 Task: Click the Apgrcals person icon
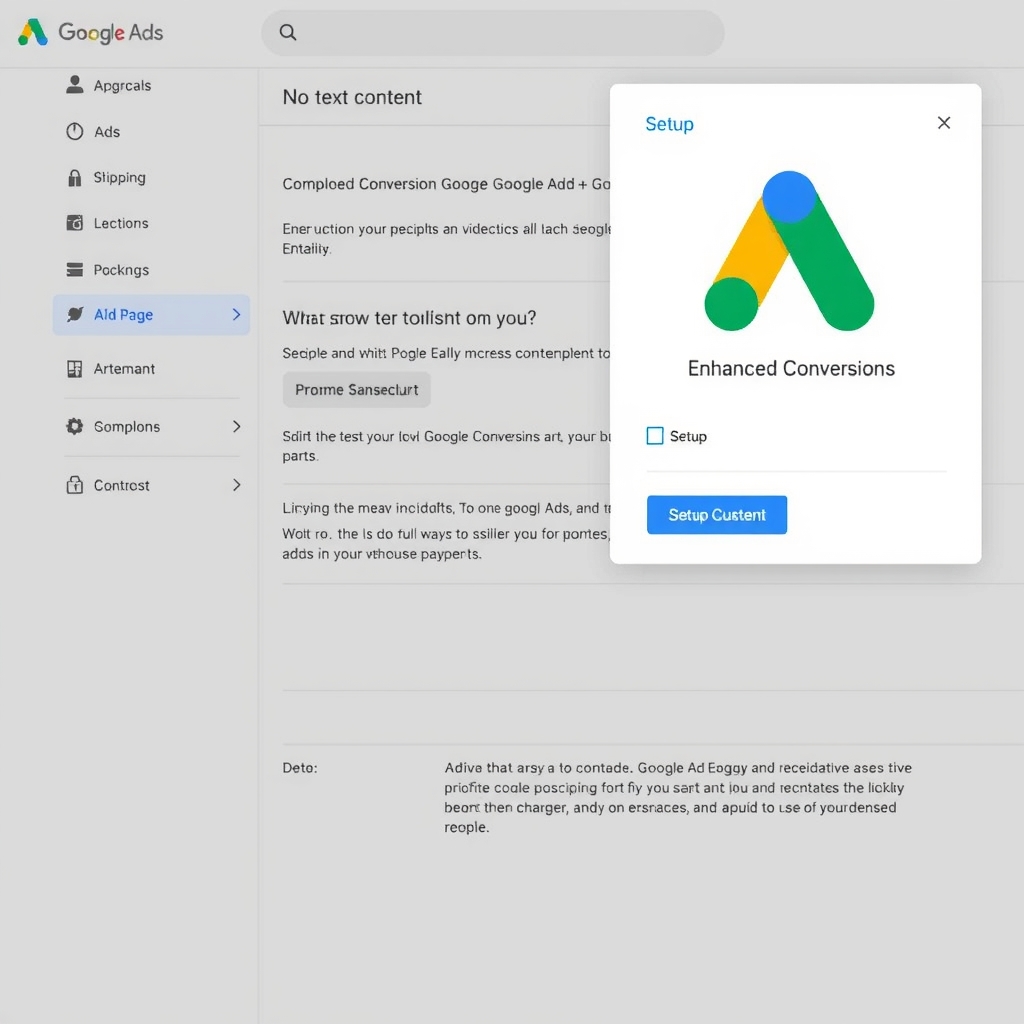click(74, 85)
